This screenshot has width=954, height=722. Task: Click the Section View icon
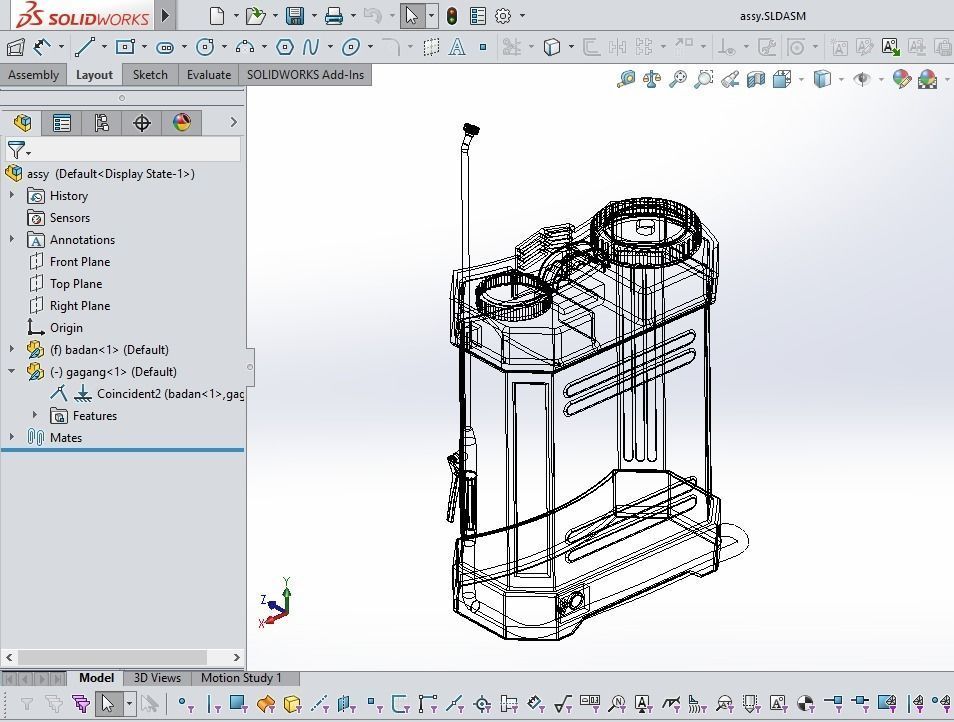click(756, 79)
